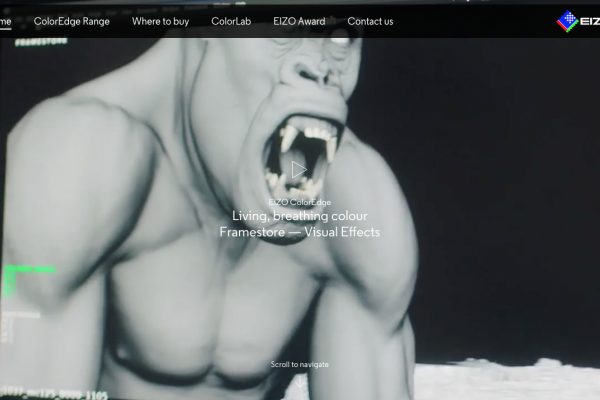Click the Living, breathing colour headline
The height and width of the screenshot is (400, 600).
[300, 216]
